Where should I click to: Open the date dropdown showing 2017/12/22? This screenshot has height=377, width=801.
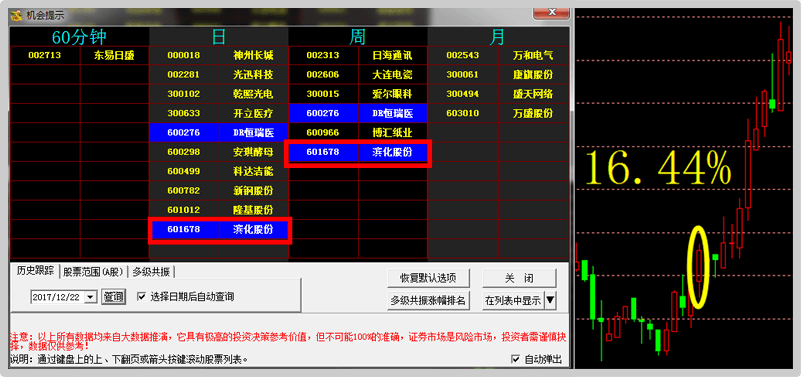(90, 297)
